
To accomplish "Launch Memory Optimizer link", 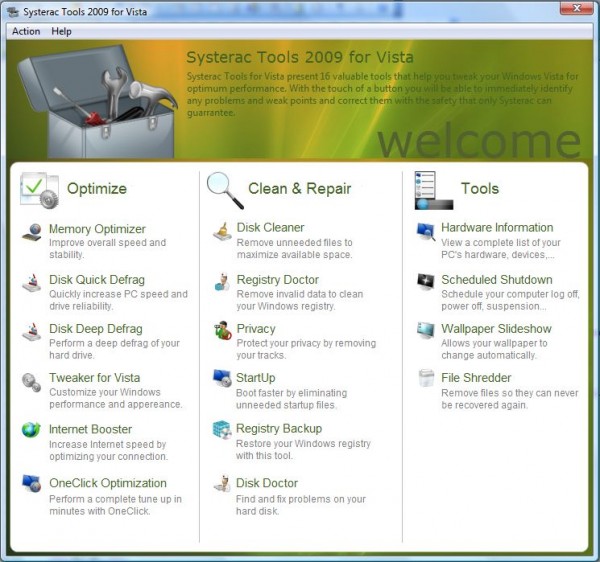I will coord(97,229).
